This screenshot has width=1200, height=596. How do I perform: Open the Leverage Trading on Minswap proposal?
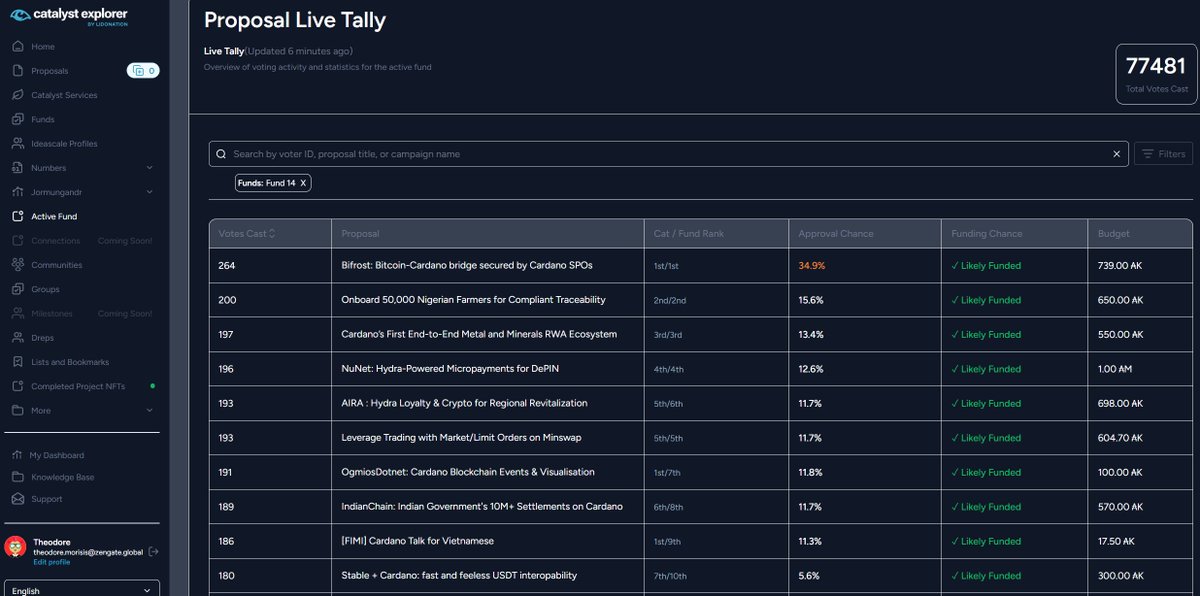(x=463, y=438)
